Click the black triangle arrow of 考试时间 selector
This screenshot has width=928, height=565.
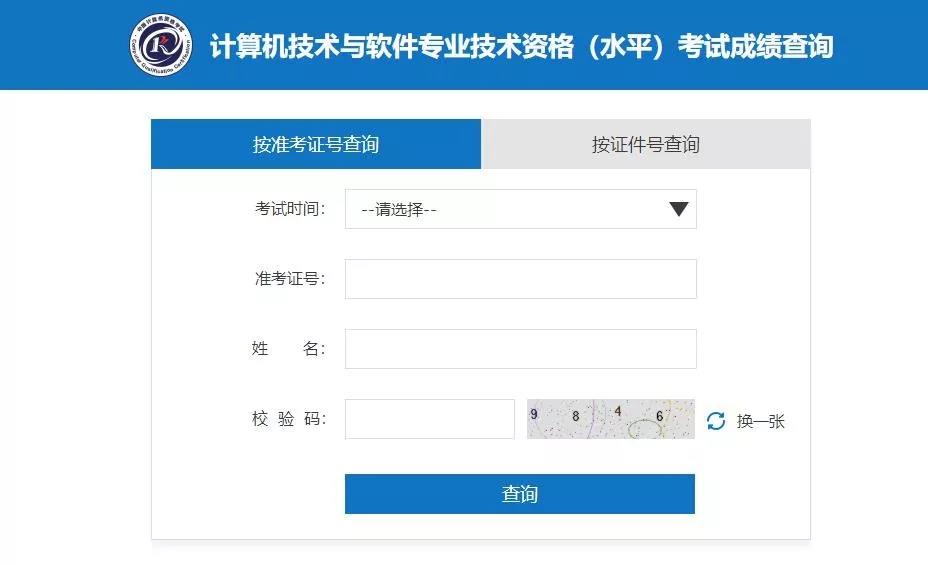coord(678,209)
